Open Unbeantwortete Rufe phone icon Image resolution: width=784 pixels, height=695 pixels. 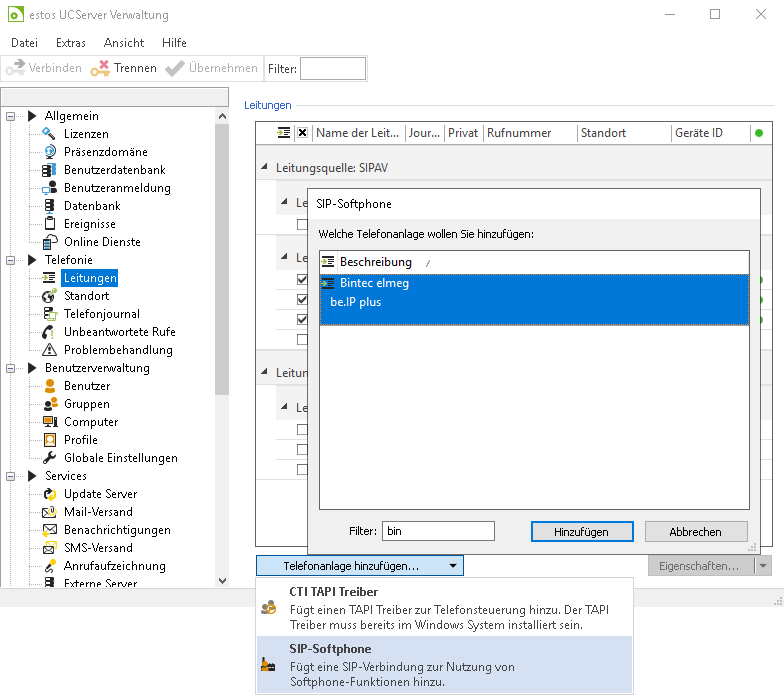pyautogui.click(x=49, y=332)
